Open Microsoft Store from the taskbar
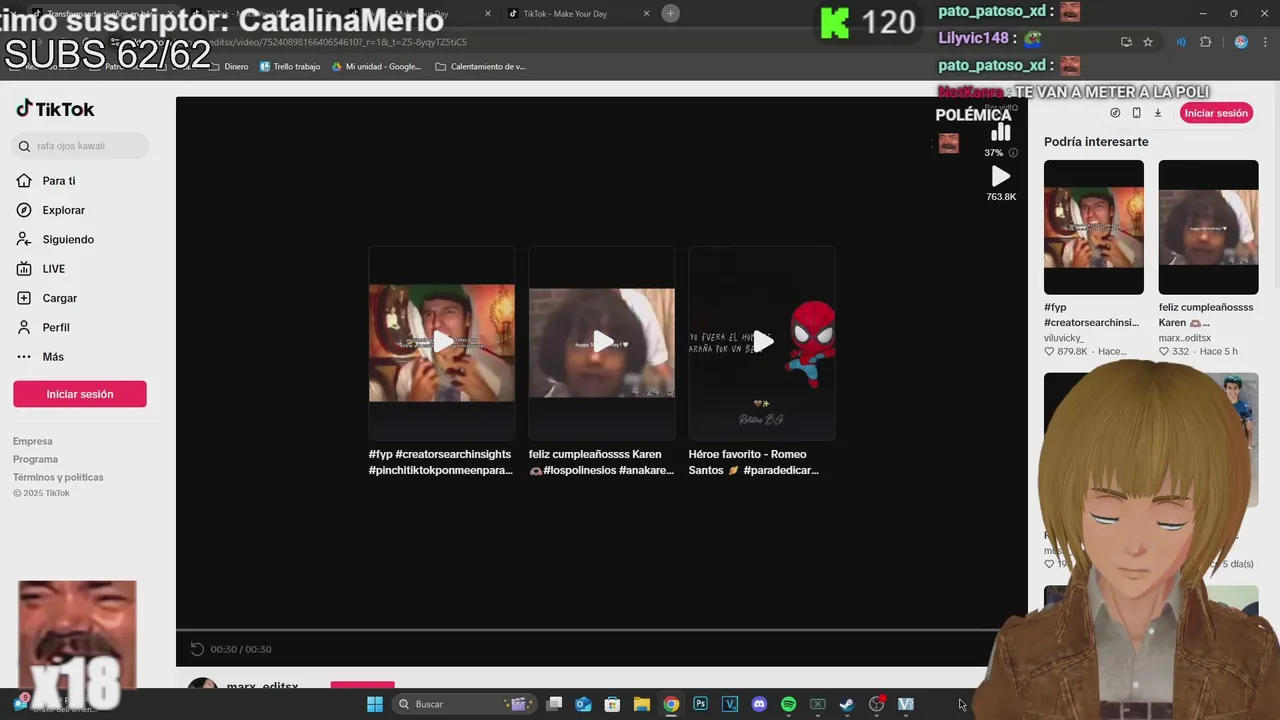1280x720 pixels. (612, 704)
